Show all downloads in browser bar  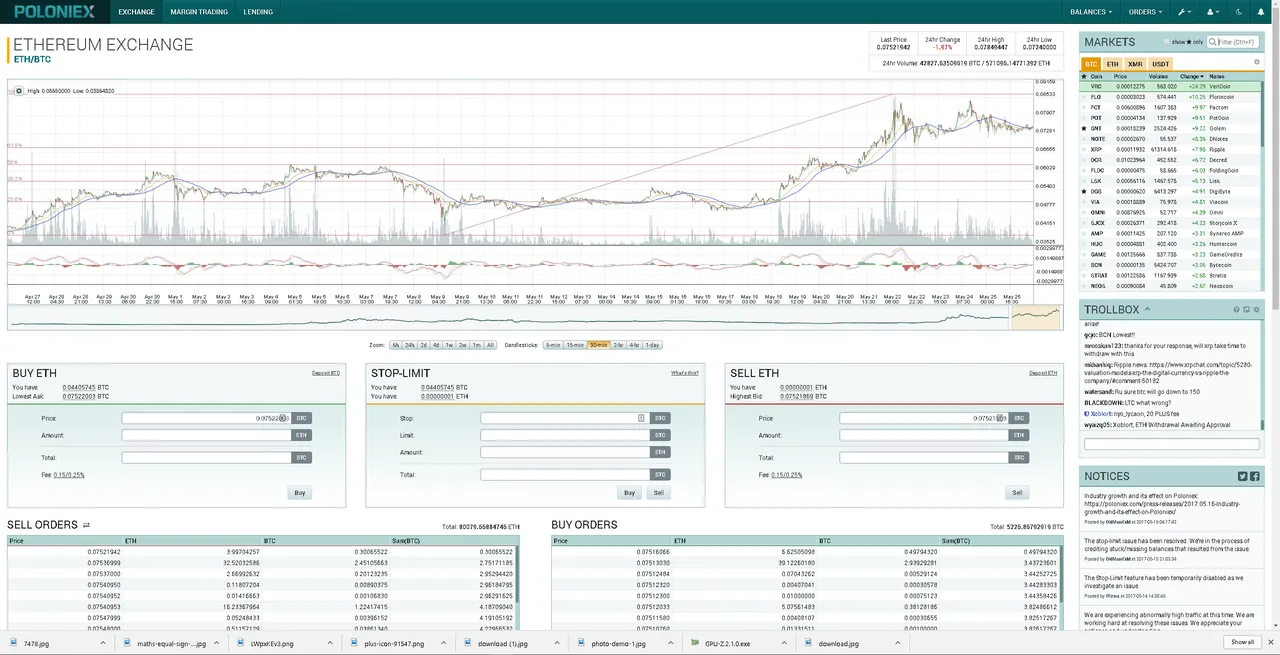click(1242, 642)
